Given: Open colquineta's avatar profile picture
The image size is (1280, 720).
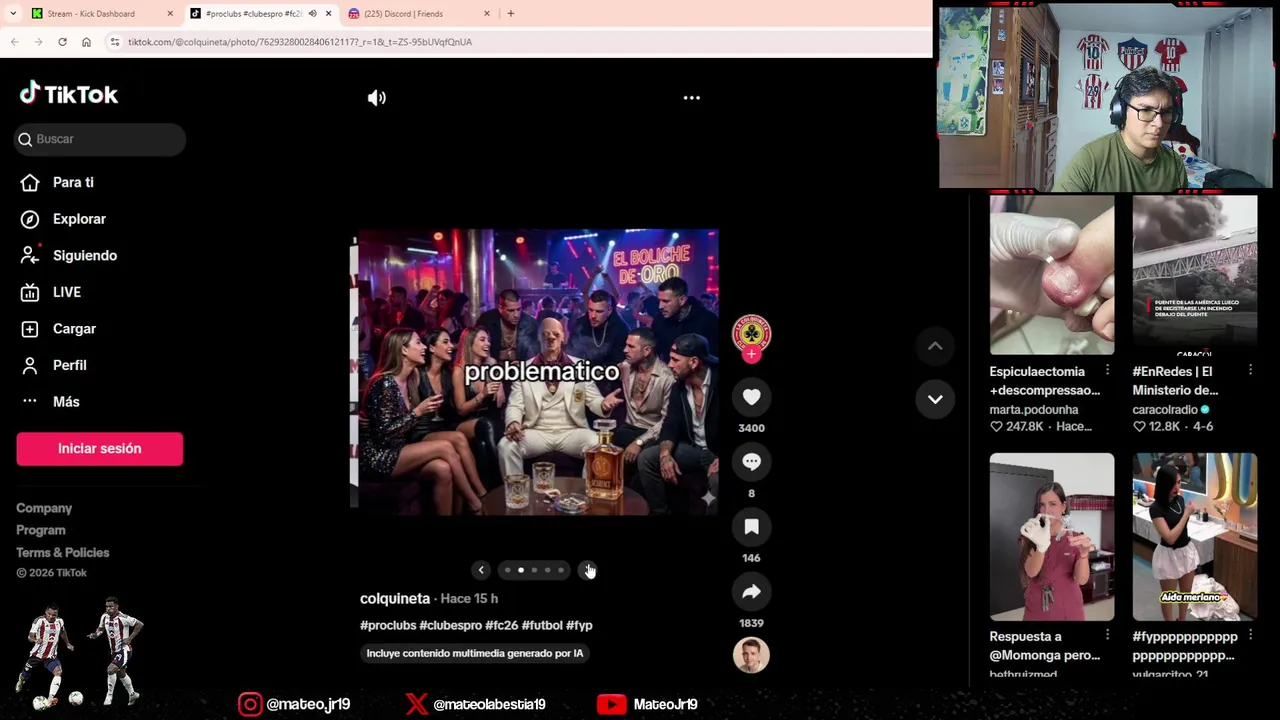Looking at the screenshot, I should [x=751, y=333].
